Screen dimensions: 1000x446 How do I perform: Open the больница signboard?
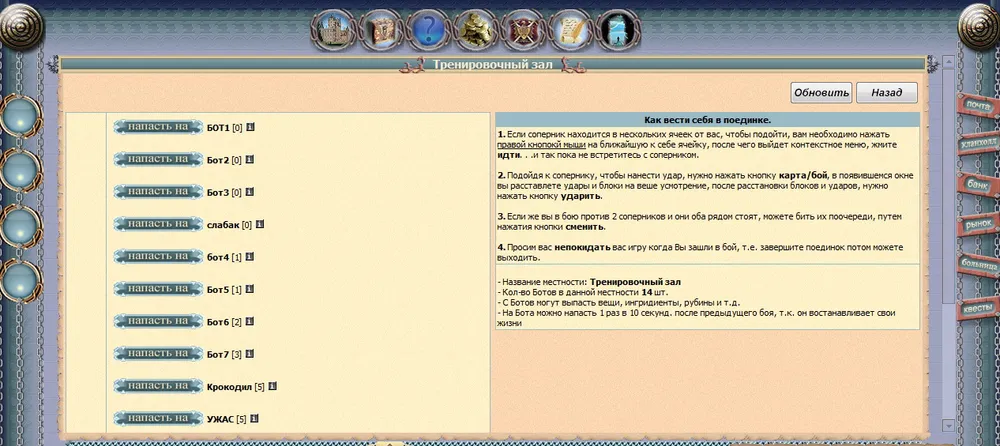(x=978, y=264)
